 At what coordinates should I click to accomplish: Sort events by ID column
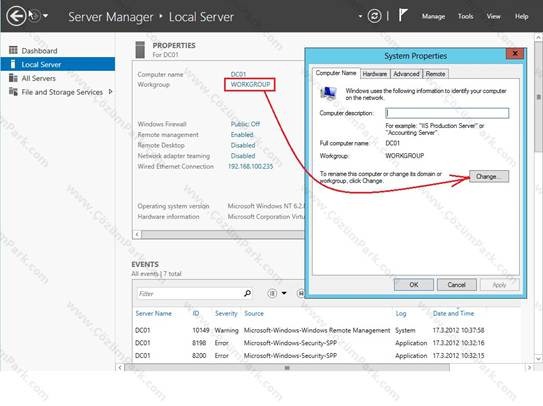coord(196,314)
